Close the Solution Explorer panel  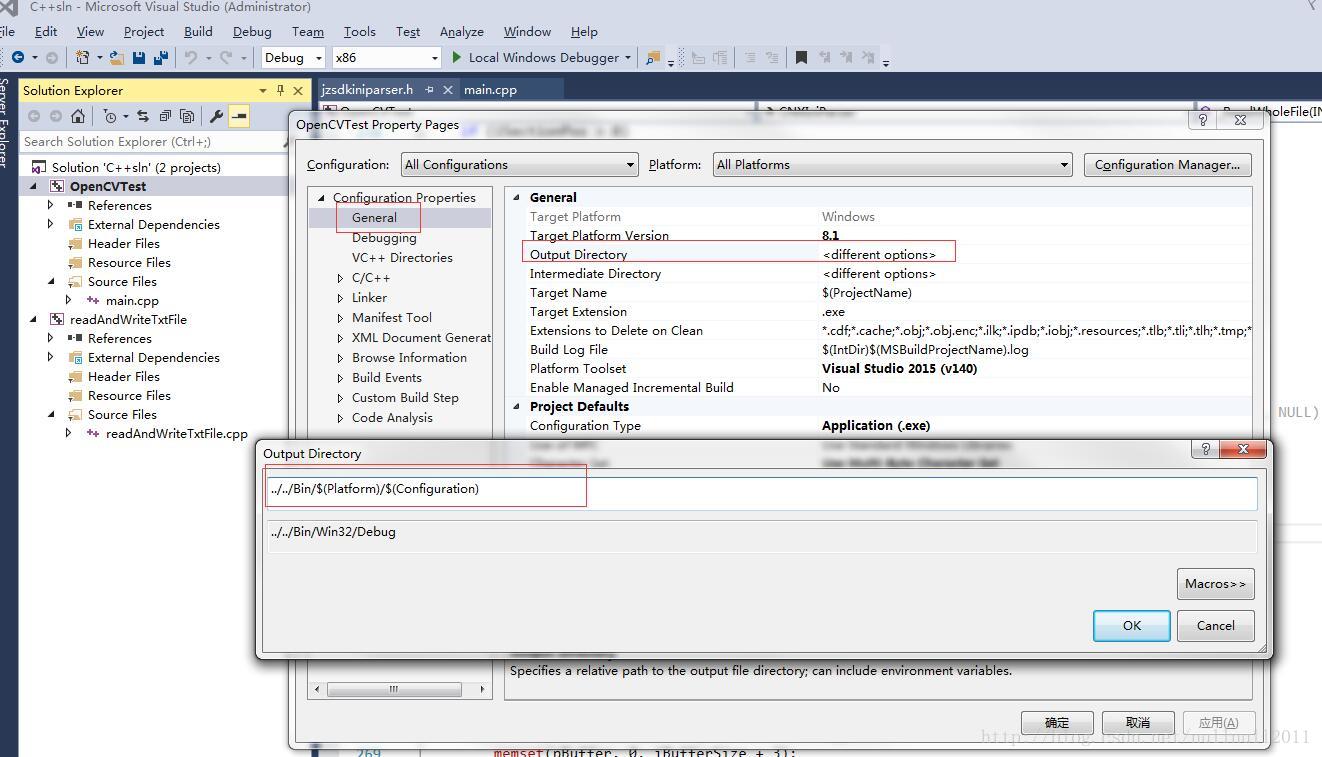pos(298,90)
